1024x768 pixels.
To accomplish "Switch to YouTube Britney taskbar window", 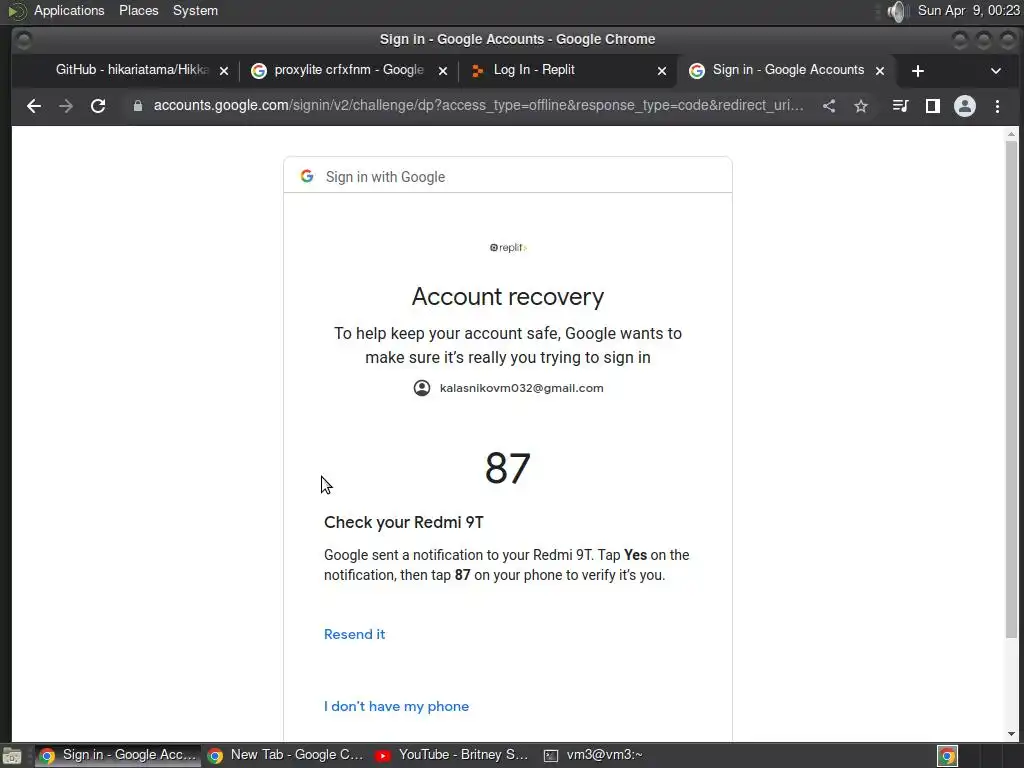I will 452,755.
